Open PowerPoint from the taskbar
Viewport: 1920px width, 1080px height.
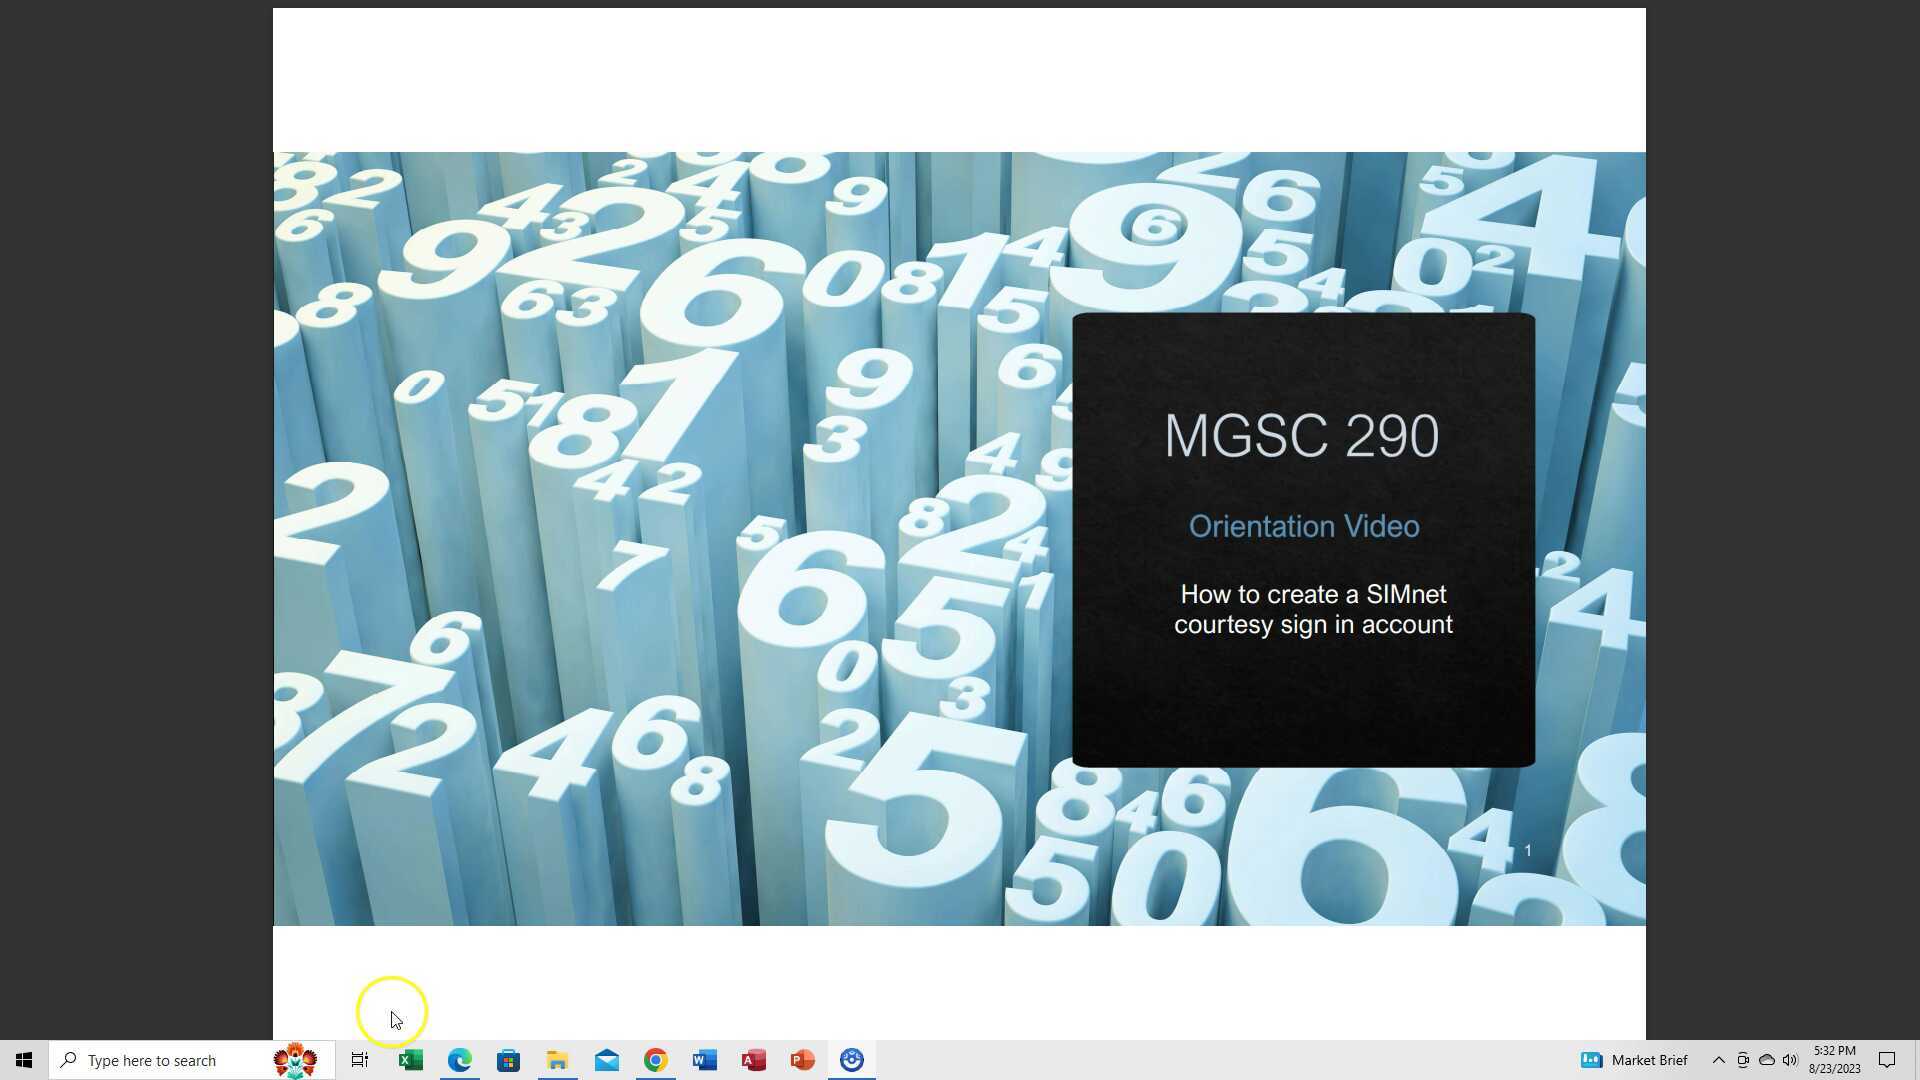(802, 1060)
